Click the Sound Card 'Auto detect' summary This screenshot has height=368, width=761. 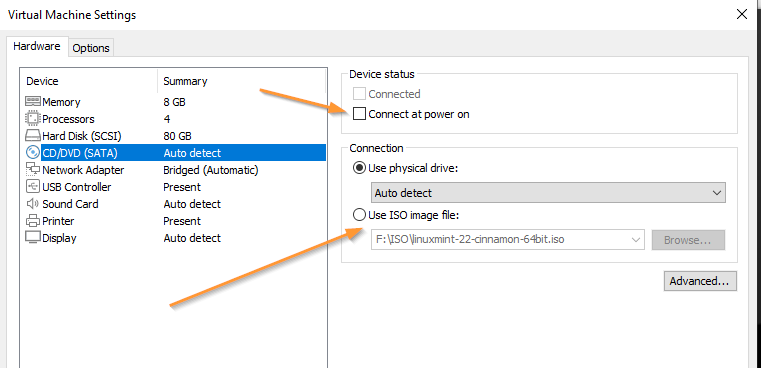(x=192, y=204)
